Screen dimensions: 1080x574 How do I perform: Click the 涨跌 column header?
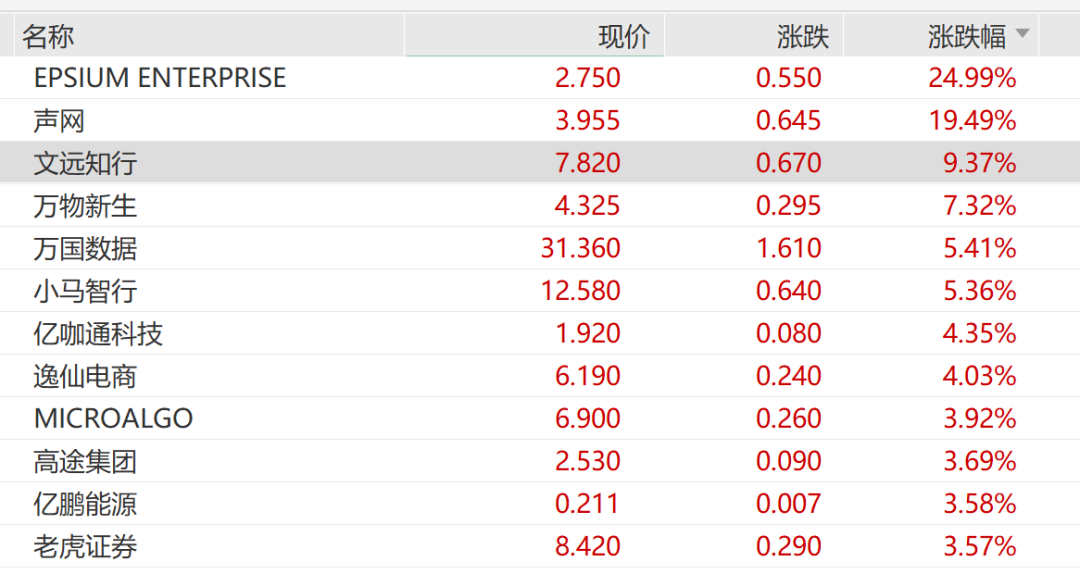tap(803, 37)
